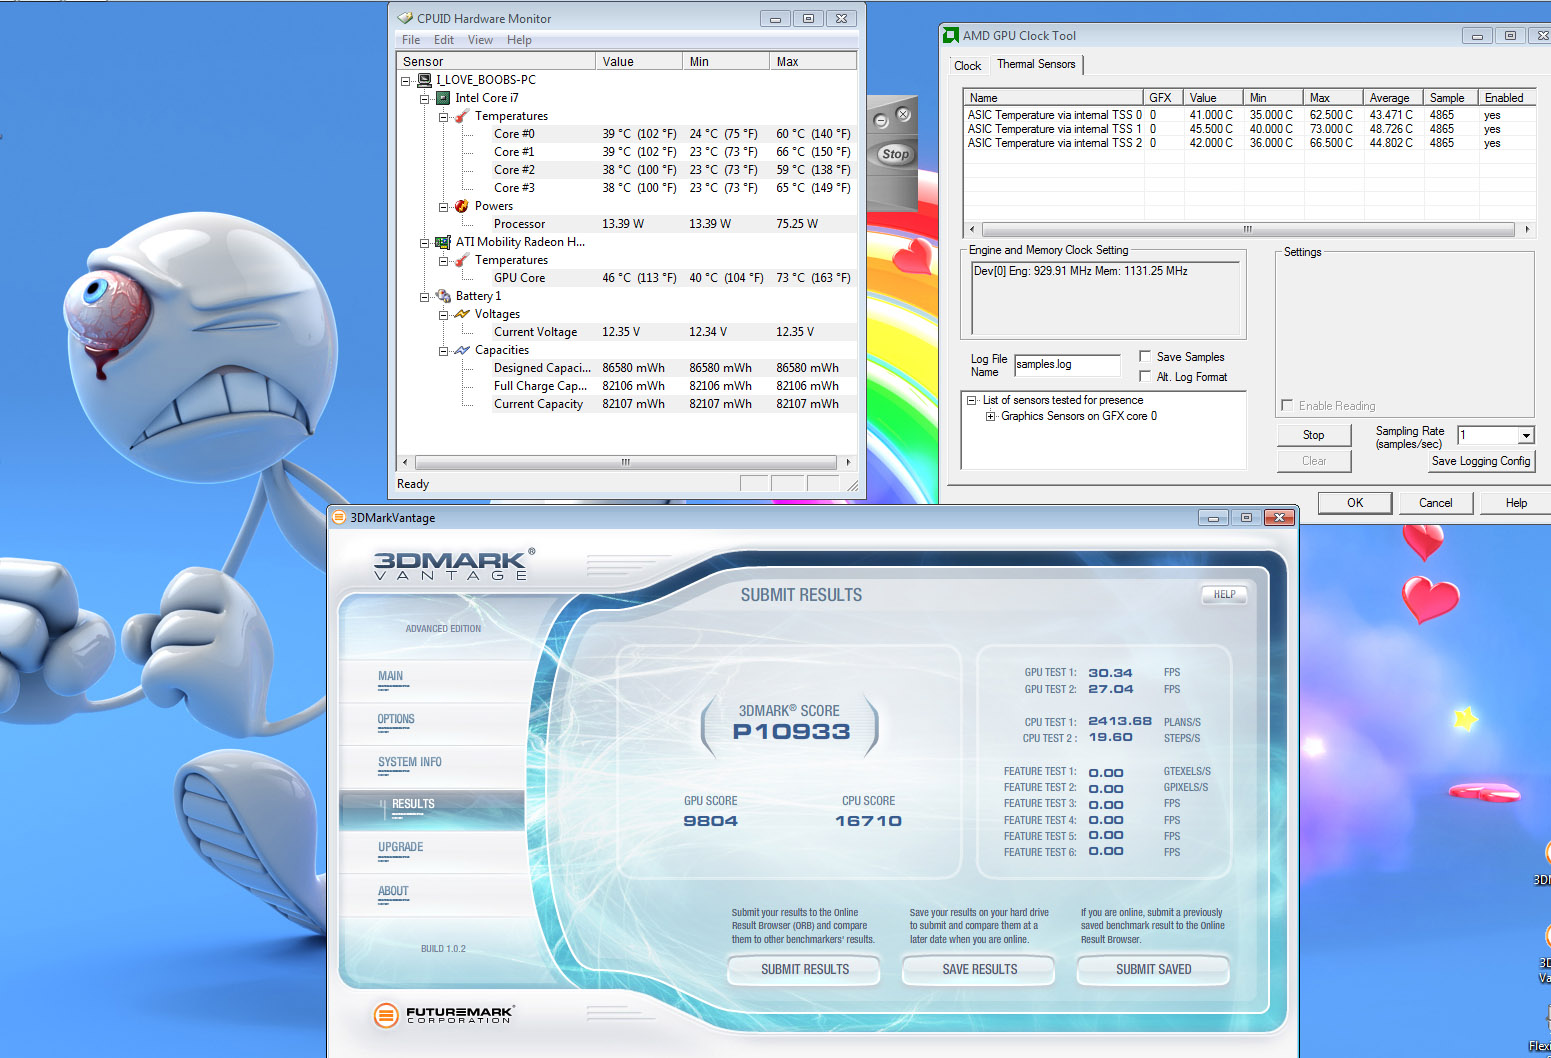Image resolution: width=1551 pixels, height=1058 pixels.
Task: Click the SUBMIT SAVED button
Action: (x=1154, y=969)
